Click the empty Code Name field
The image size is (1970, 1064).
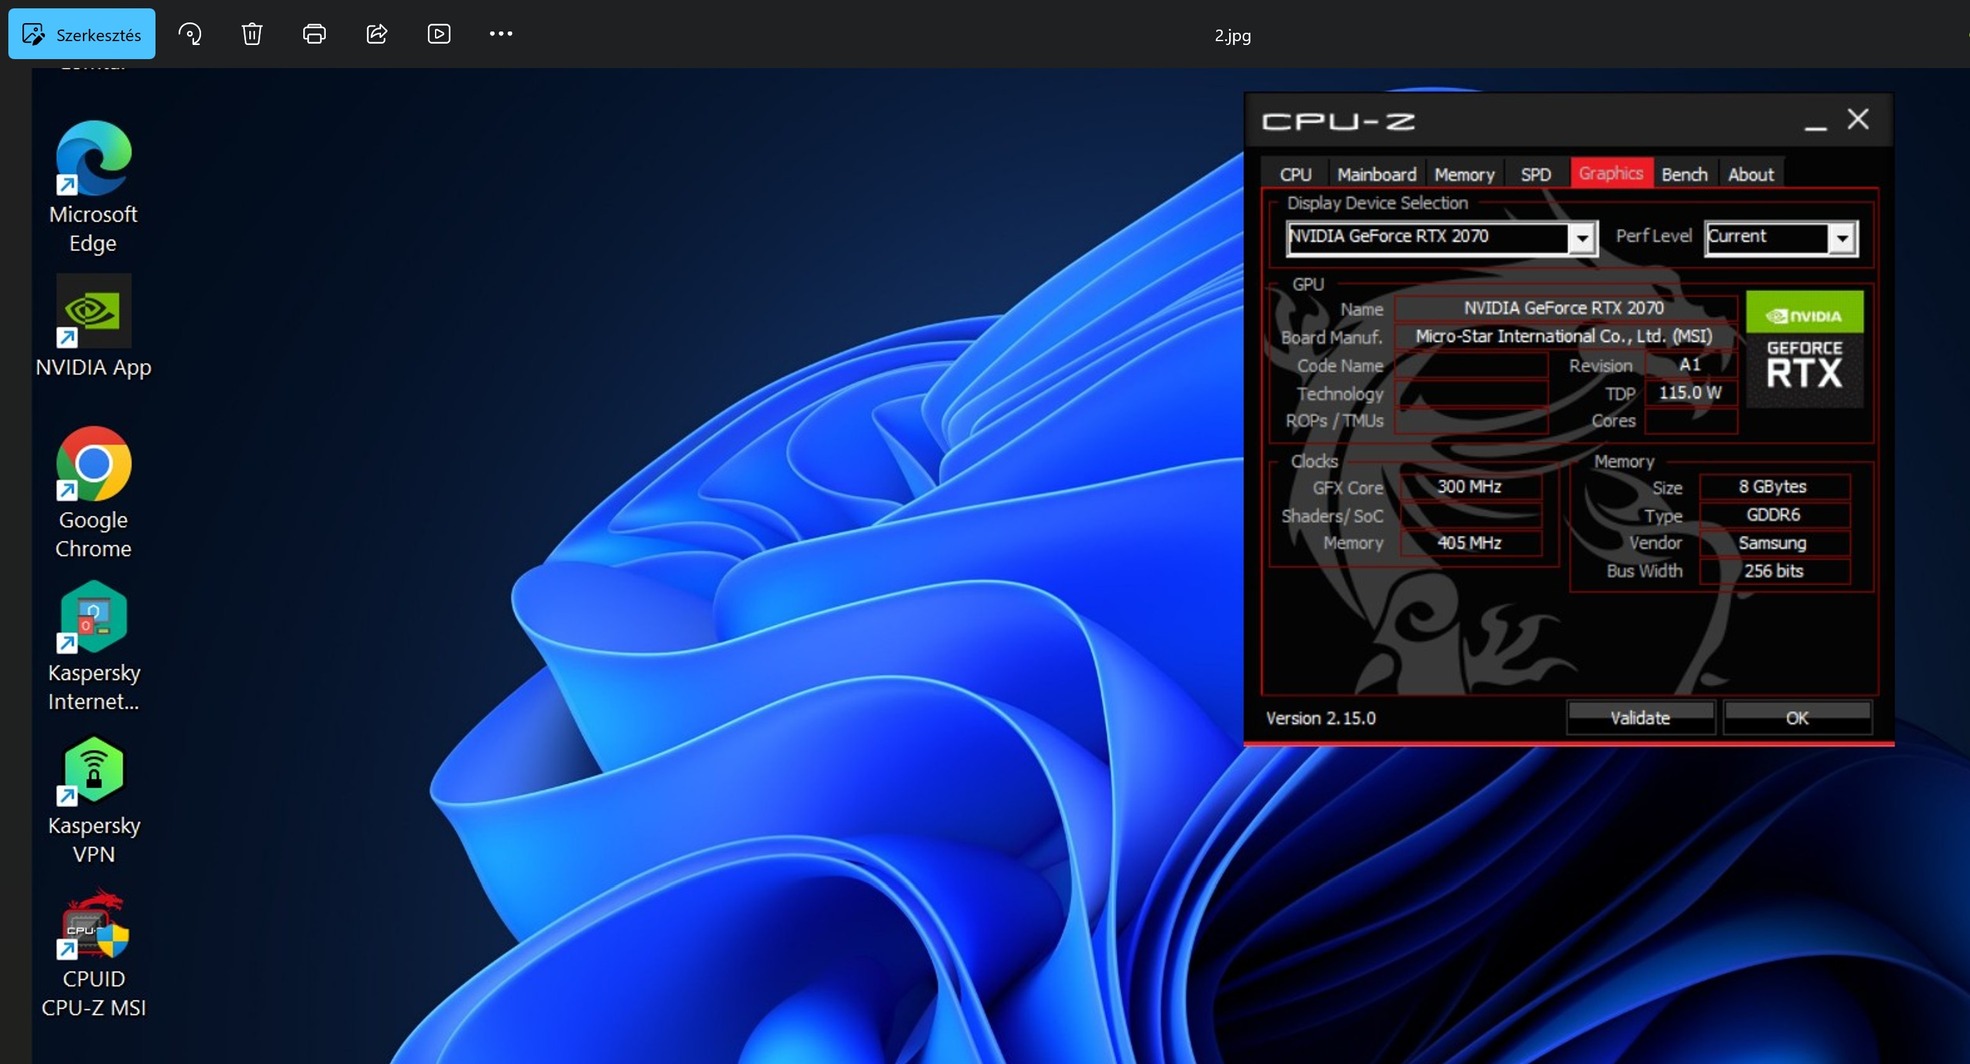1471,365
